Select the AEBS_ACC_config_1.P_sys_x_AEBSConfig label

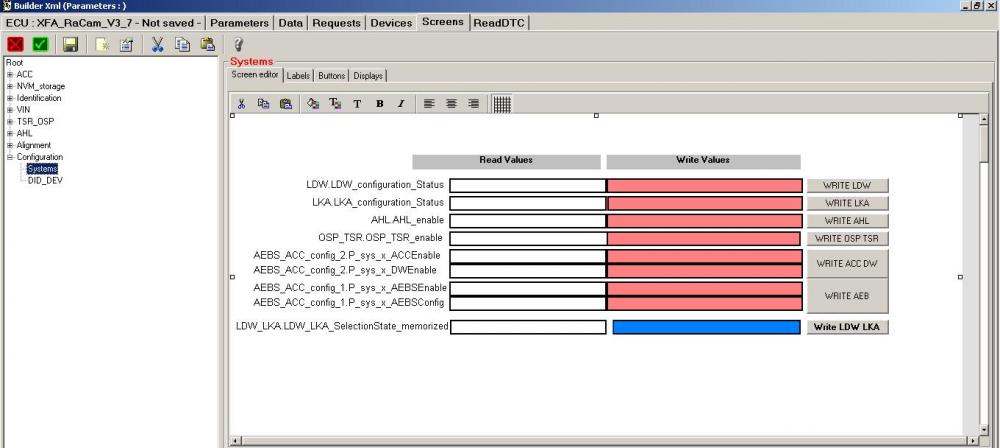click(349, 302)
